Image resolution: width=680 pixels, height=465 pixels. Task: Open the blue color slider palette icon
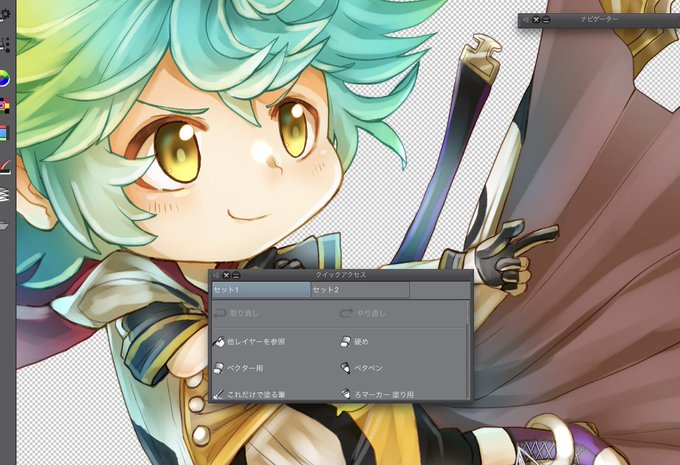pos(4,133)
